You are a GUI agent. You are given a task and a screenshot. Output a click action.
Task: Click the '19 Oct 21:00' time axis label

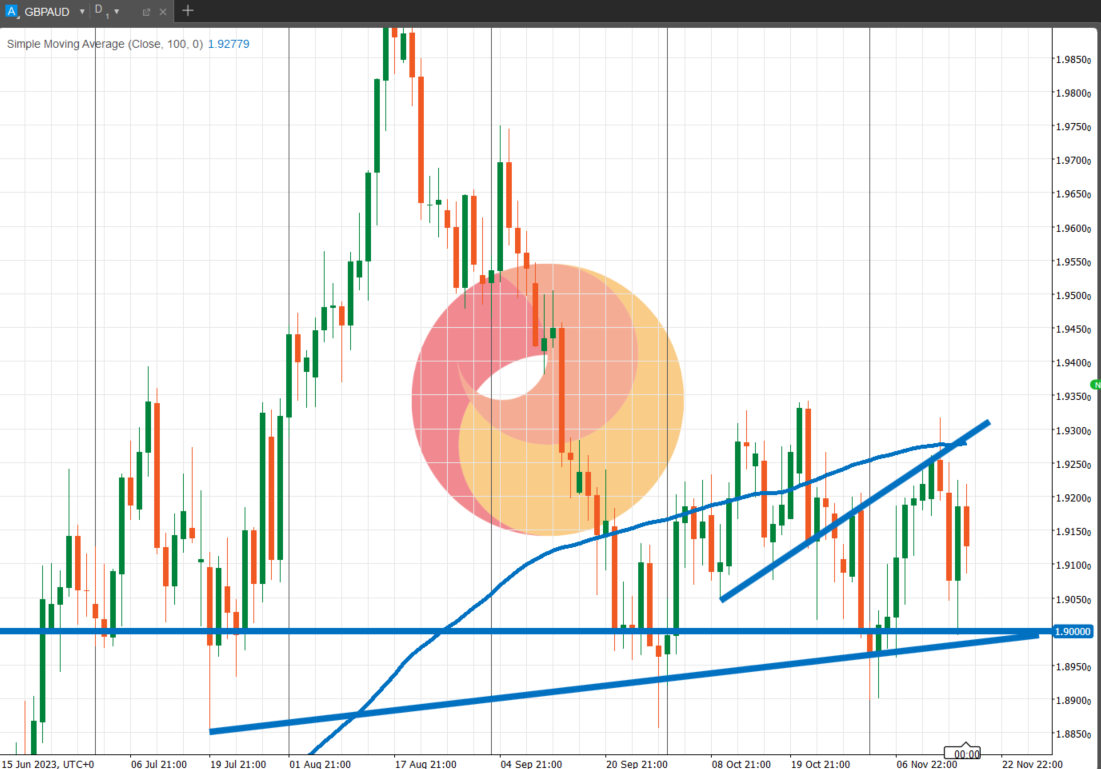820,763
